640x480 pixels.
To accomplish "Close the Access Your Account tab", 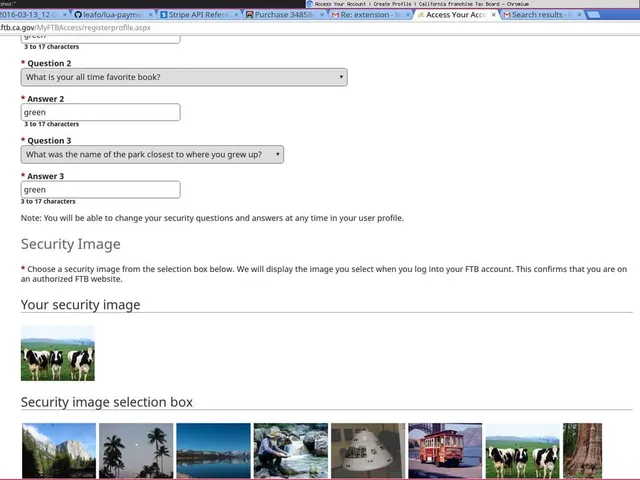I will point(493,15).
